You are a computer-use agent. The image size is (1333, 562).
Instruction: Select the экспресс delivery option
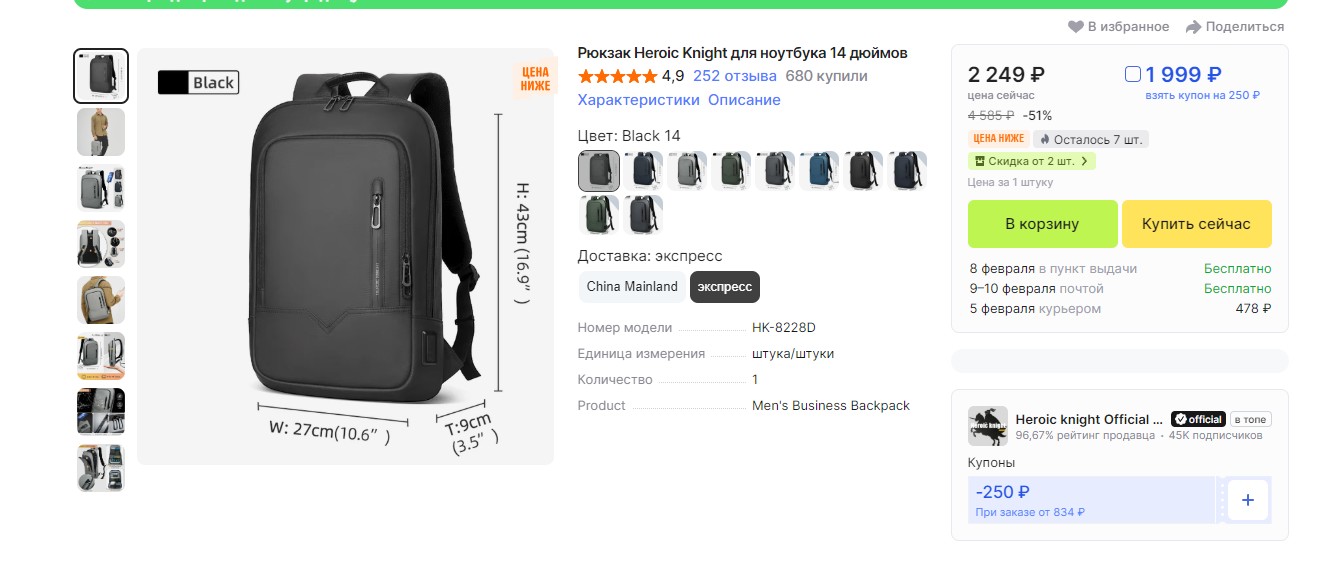(x=725, y=287)
